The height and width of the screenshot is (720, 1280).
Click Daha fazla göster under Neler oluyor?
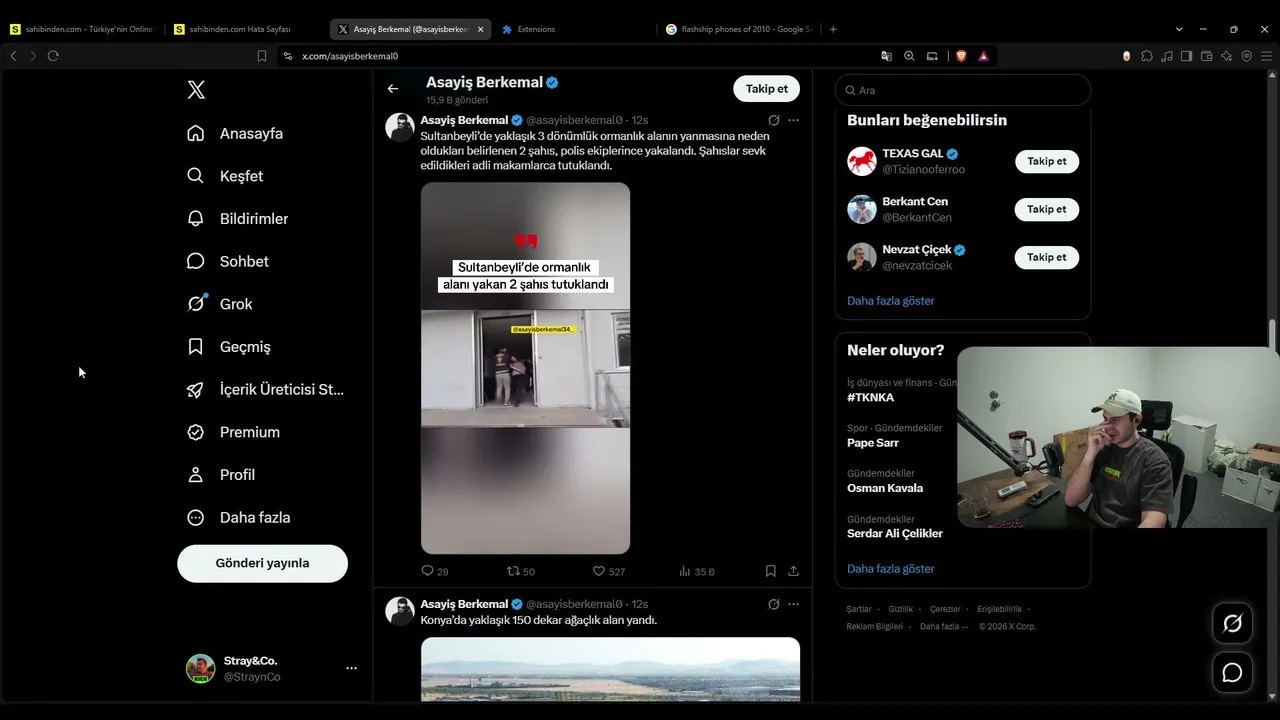pos(891,568)
